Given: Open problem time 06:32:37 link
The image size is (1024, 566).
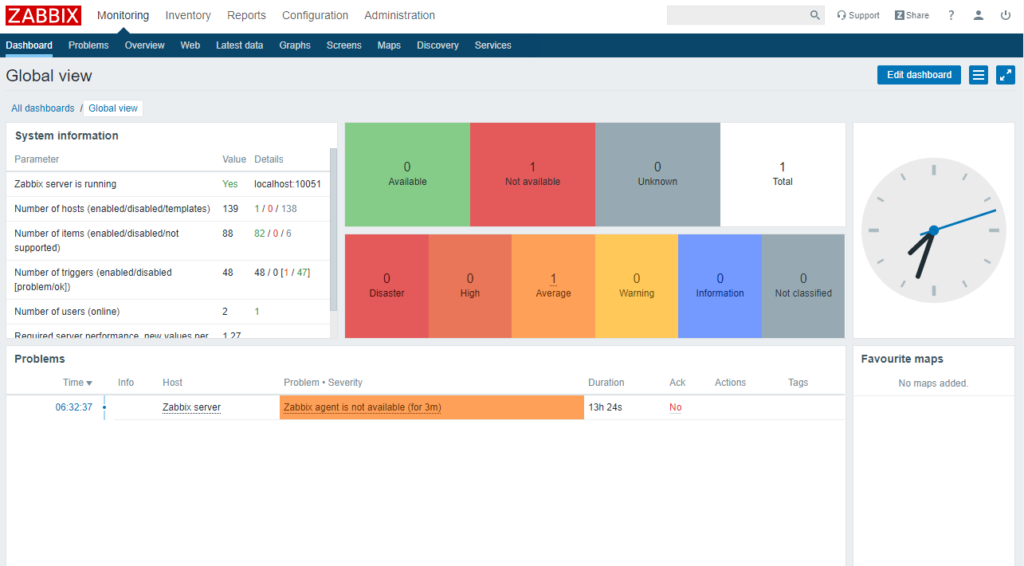Looking at the screenshot, I should point(74,407).
